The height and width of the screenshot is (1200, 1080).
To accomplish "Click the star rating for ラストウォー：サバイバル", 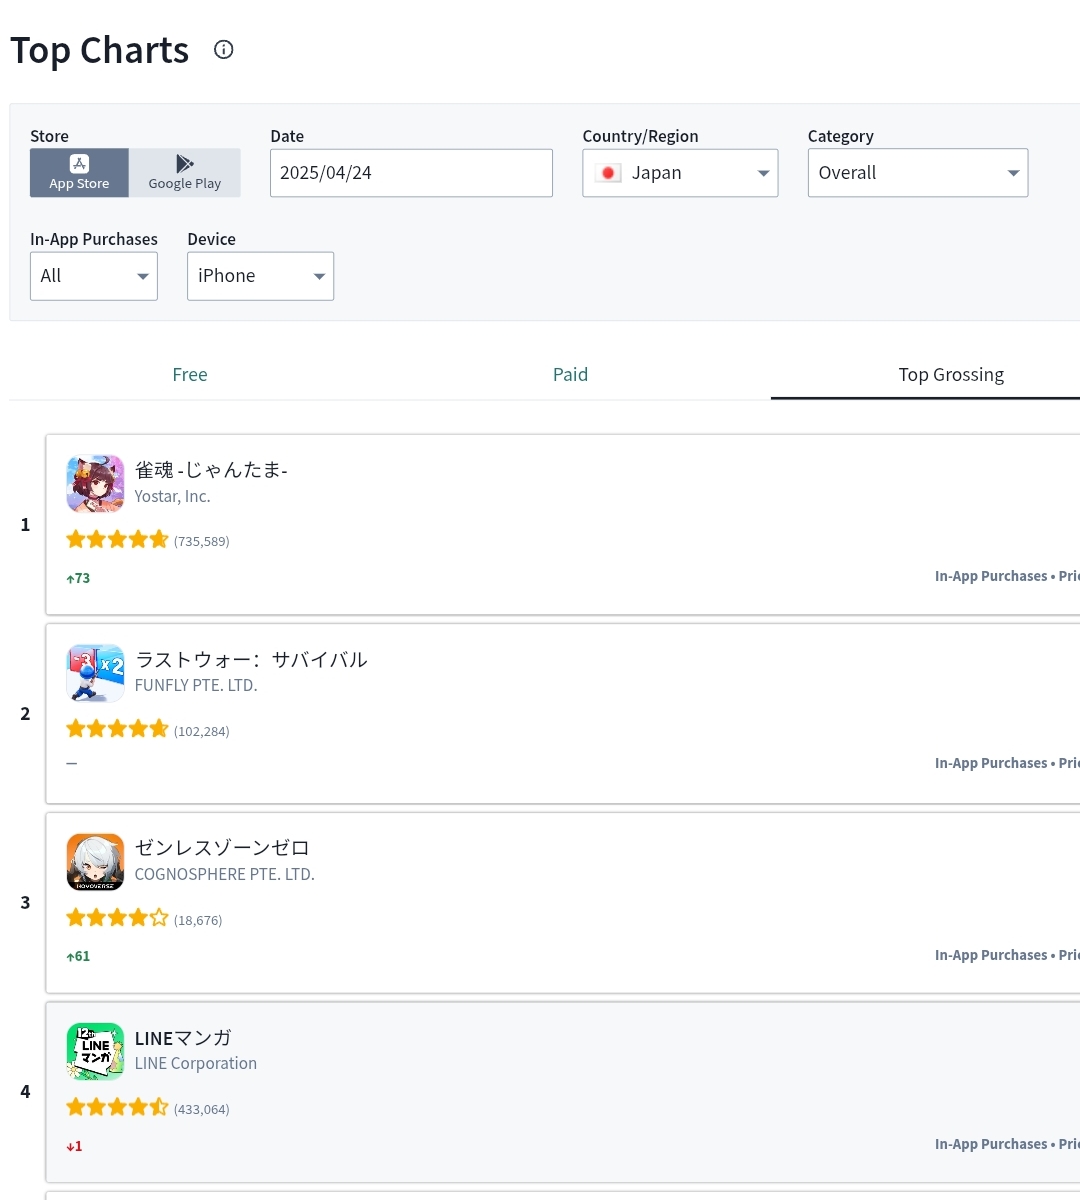I will click(117, 729).
